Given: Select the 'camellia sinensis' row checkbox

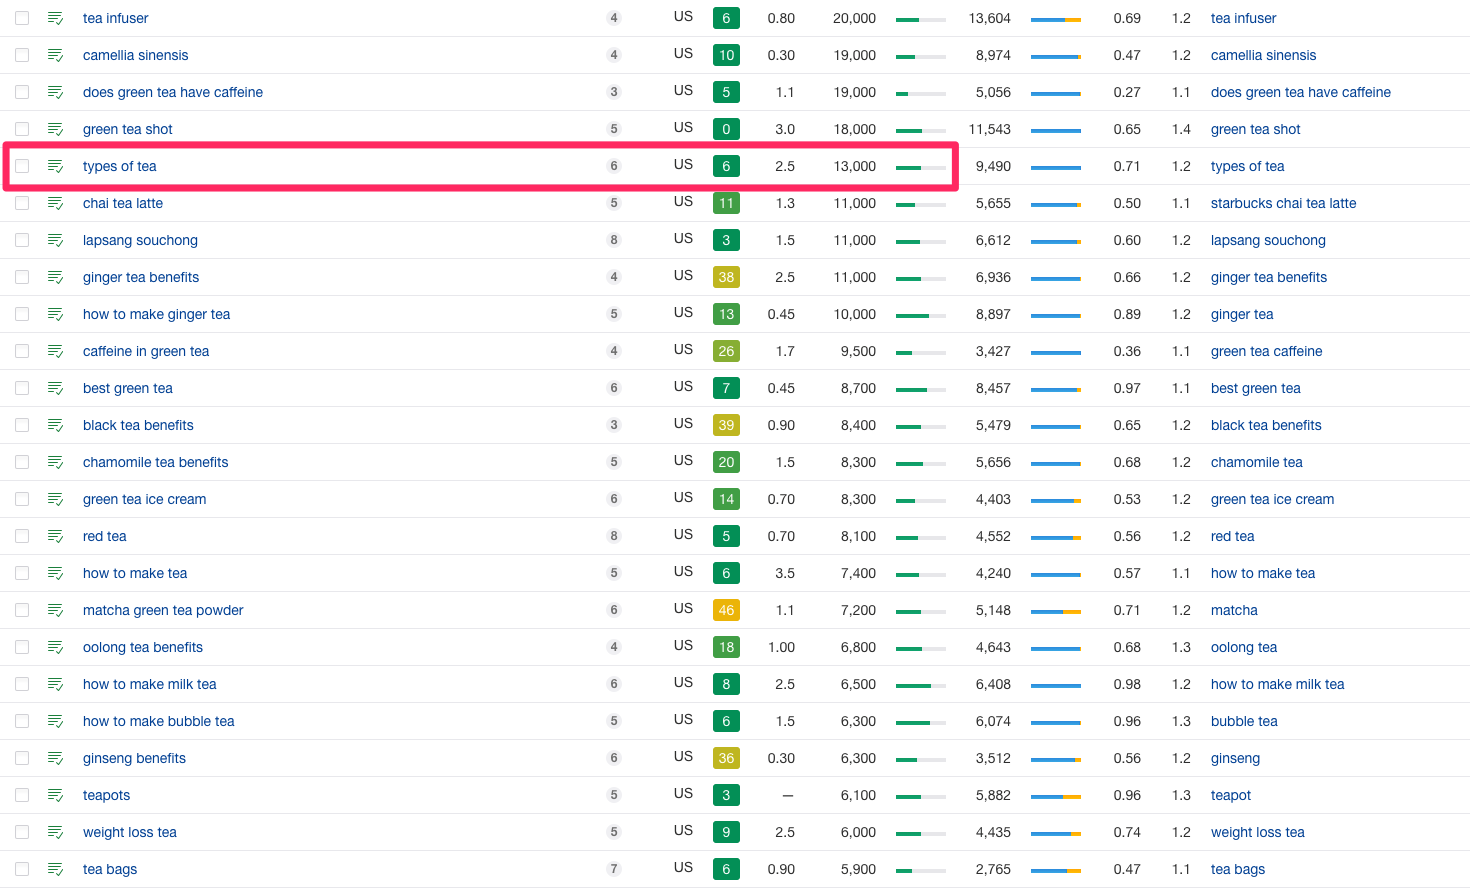Looking at the screenshot, I should click(x=22, y=55).
